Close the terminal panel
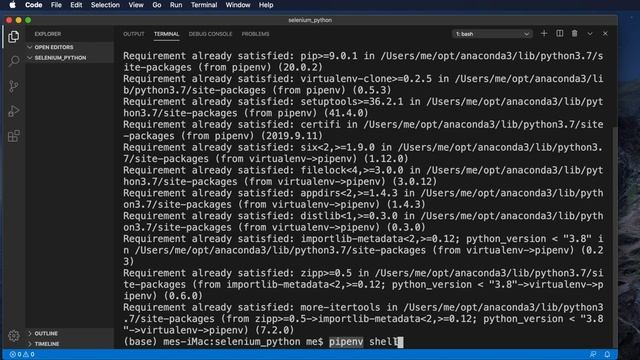The image size is (640, 360). [605, 33]
